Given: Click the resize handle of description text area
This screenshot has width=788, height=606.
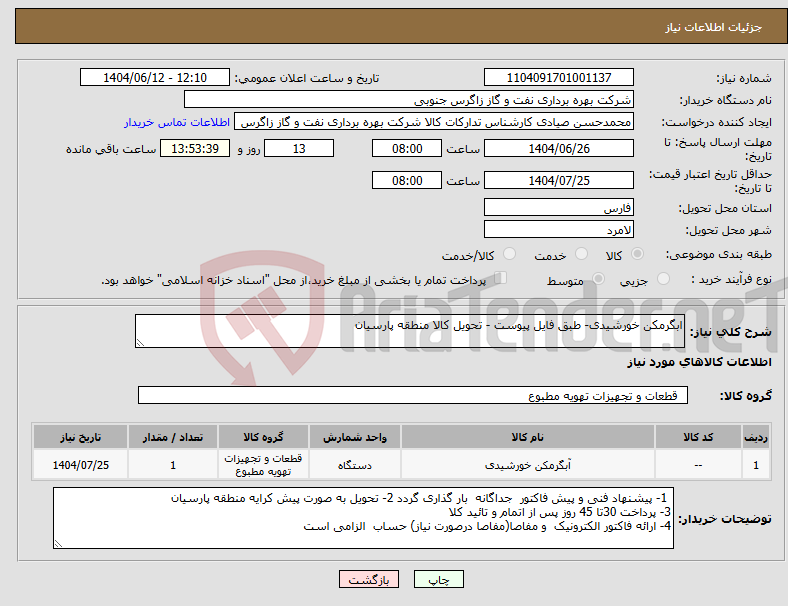Looking at the screenshot, I should pyautogui.click(x=140, y=343).
